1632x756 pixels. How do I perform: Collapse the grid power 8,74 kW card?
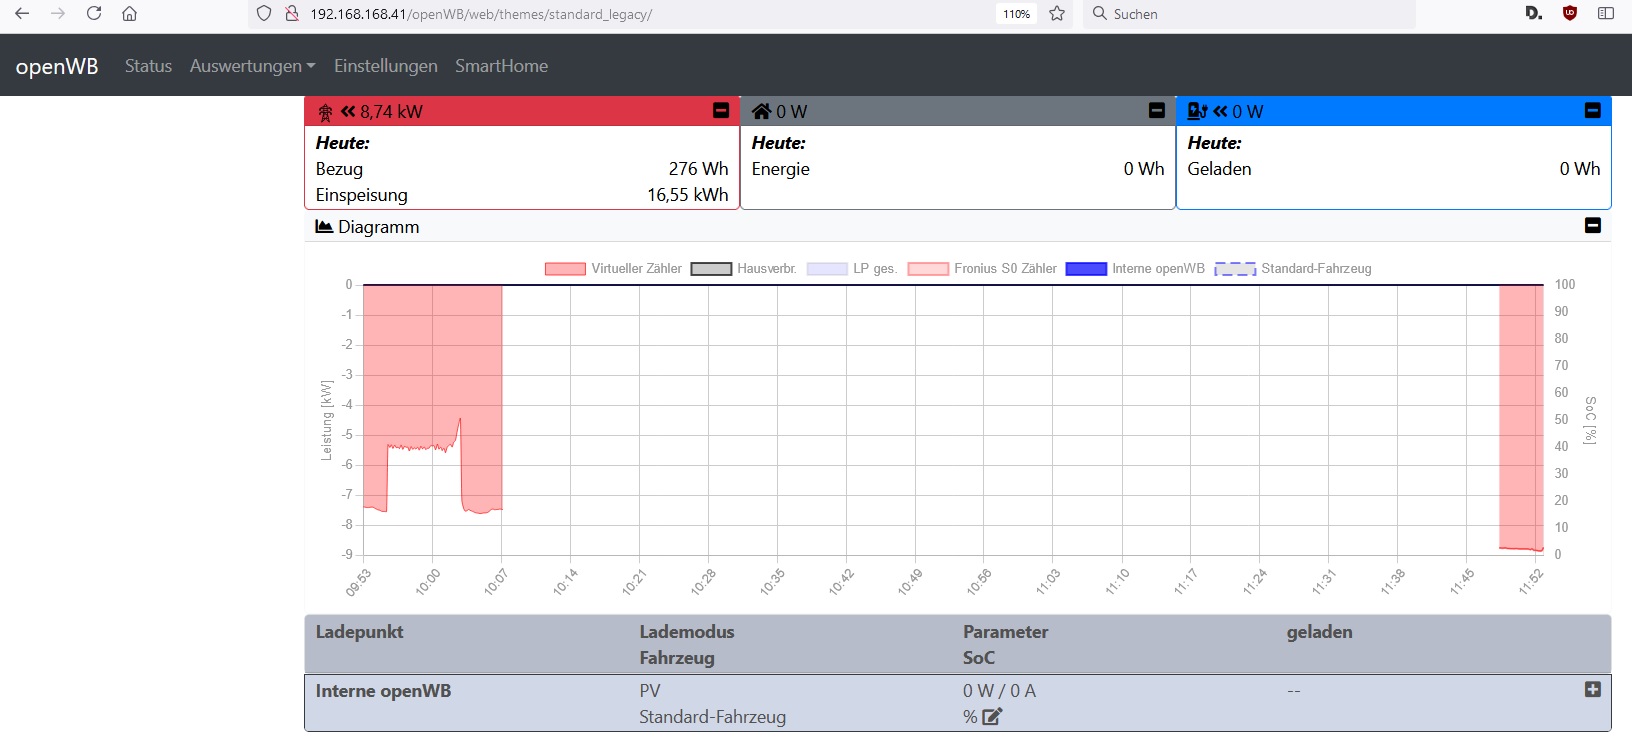[x=721, y=111]
